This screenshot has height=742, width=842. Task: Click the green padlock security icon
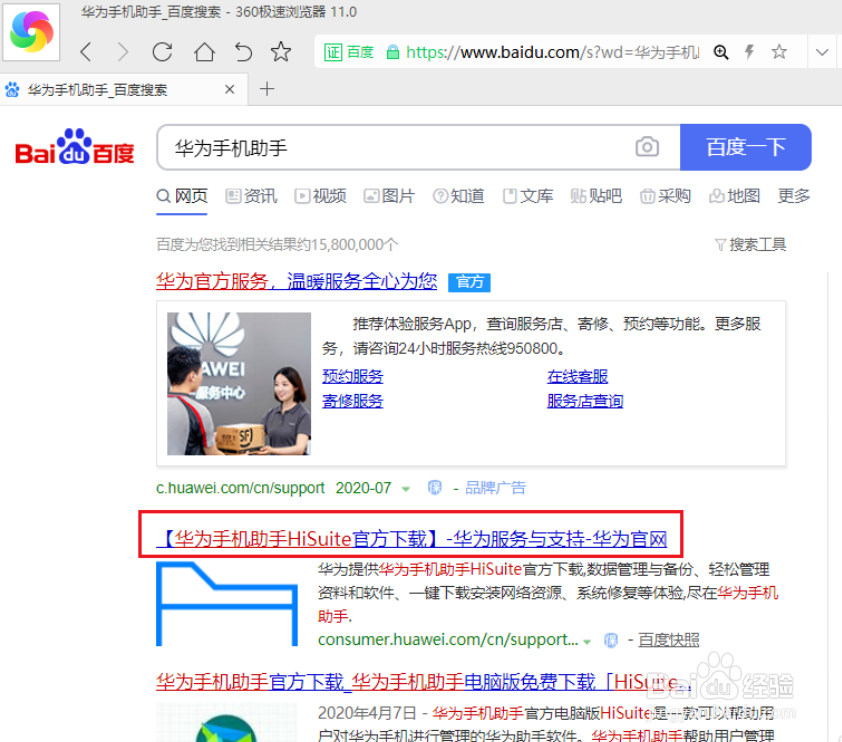click(393, 52)
